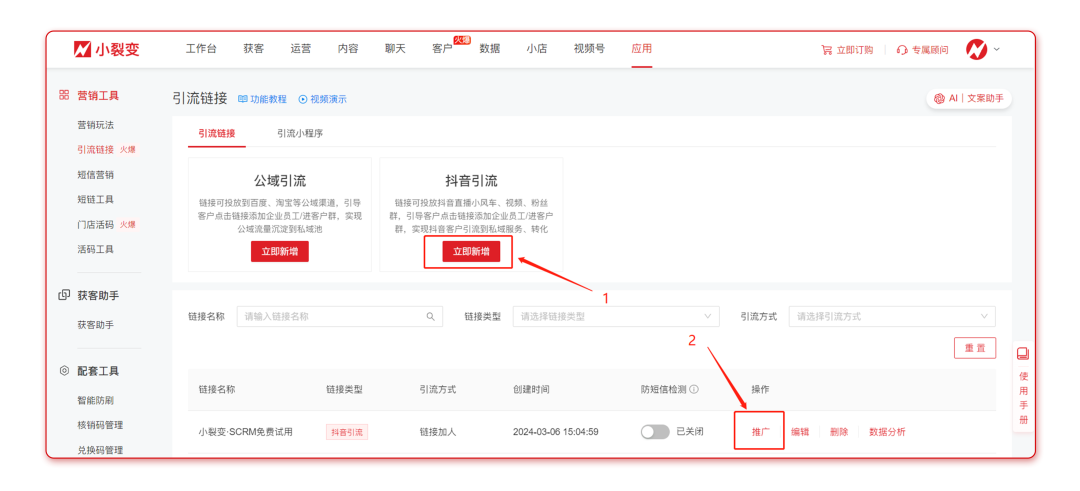Play the 视频演示 video icon link
Screen dimensions: 1080x491
(x=303, y=99)
